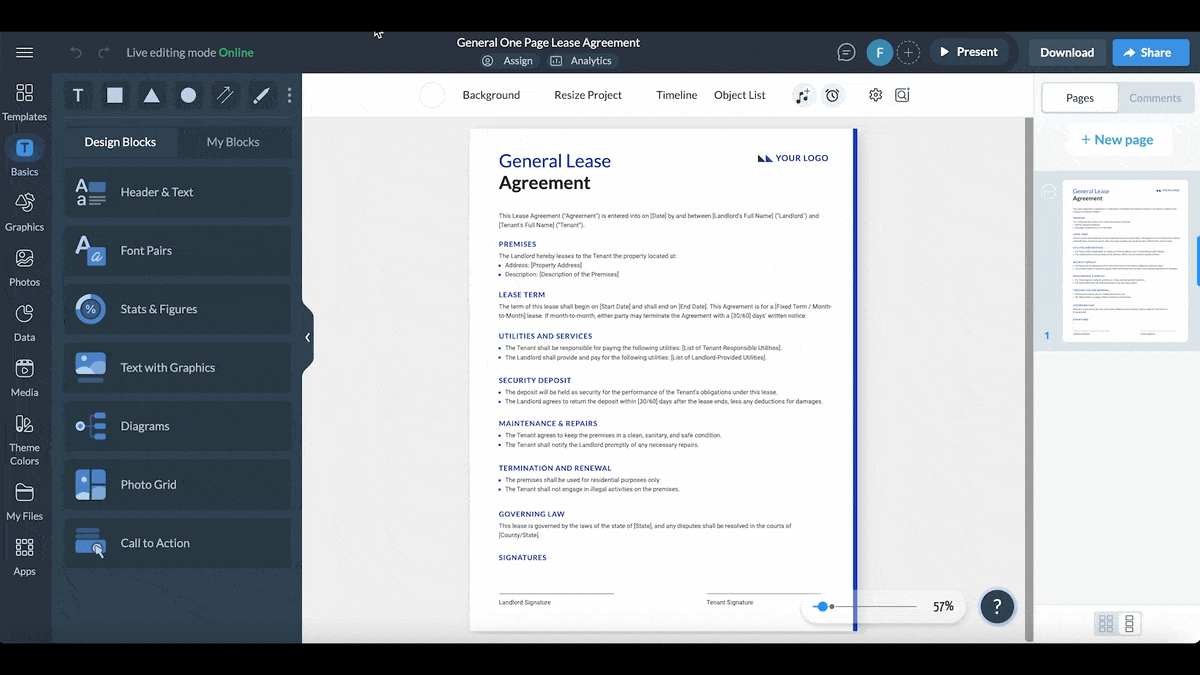Open the comments bubble in the header

[845, 52]
